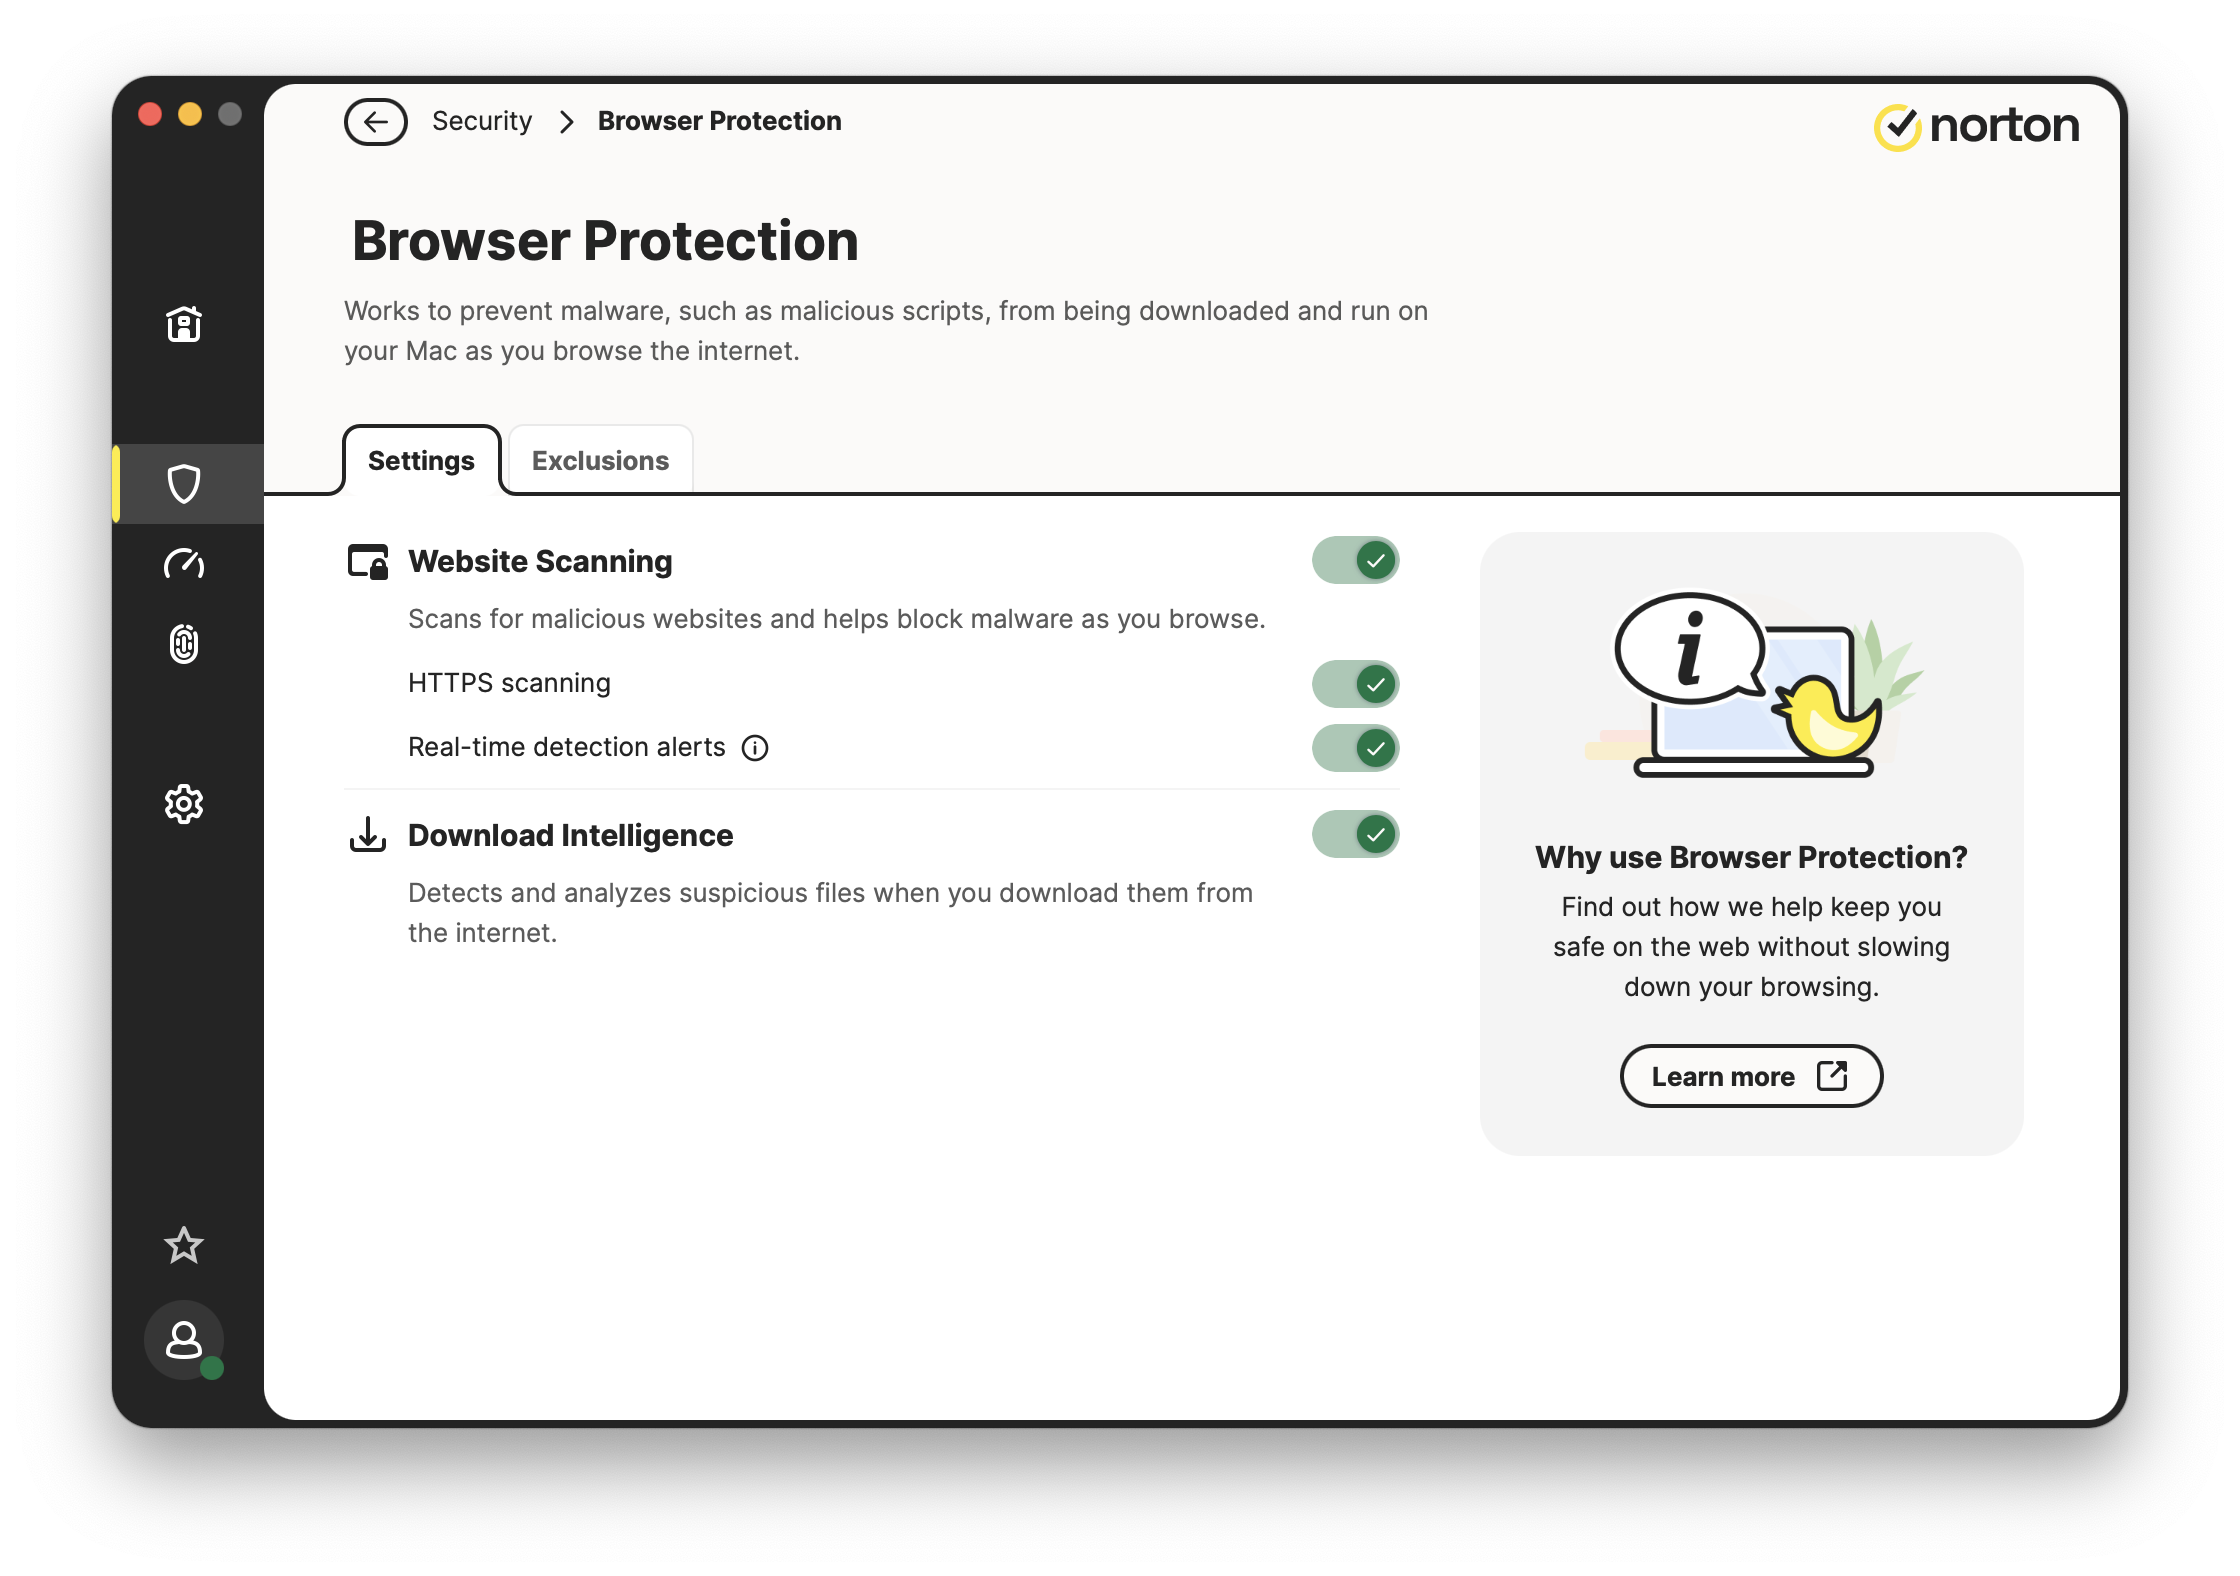Disable the Website Scanning toggle
This screenshot has height=1576, width=2240.
[1355, 560]
